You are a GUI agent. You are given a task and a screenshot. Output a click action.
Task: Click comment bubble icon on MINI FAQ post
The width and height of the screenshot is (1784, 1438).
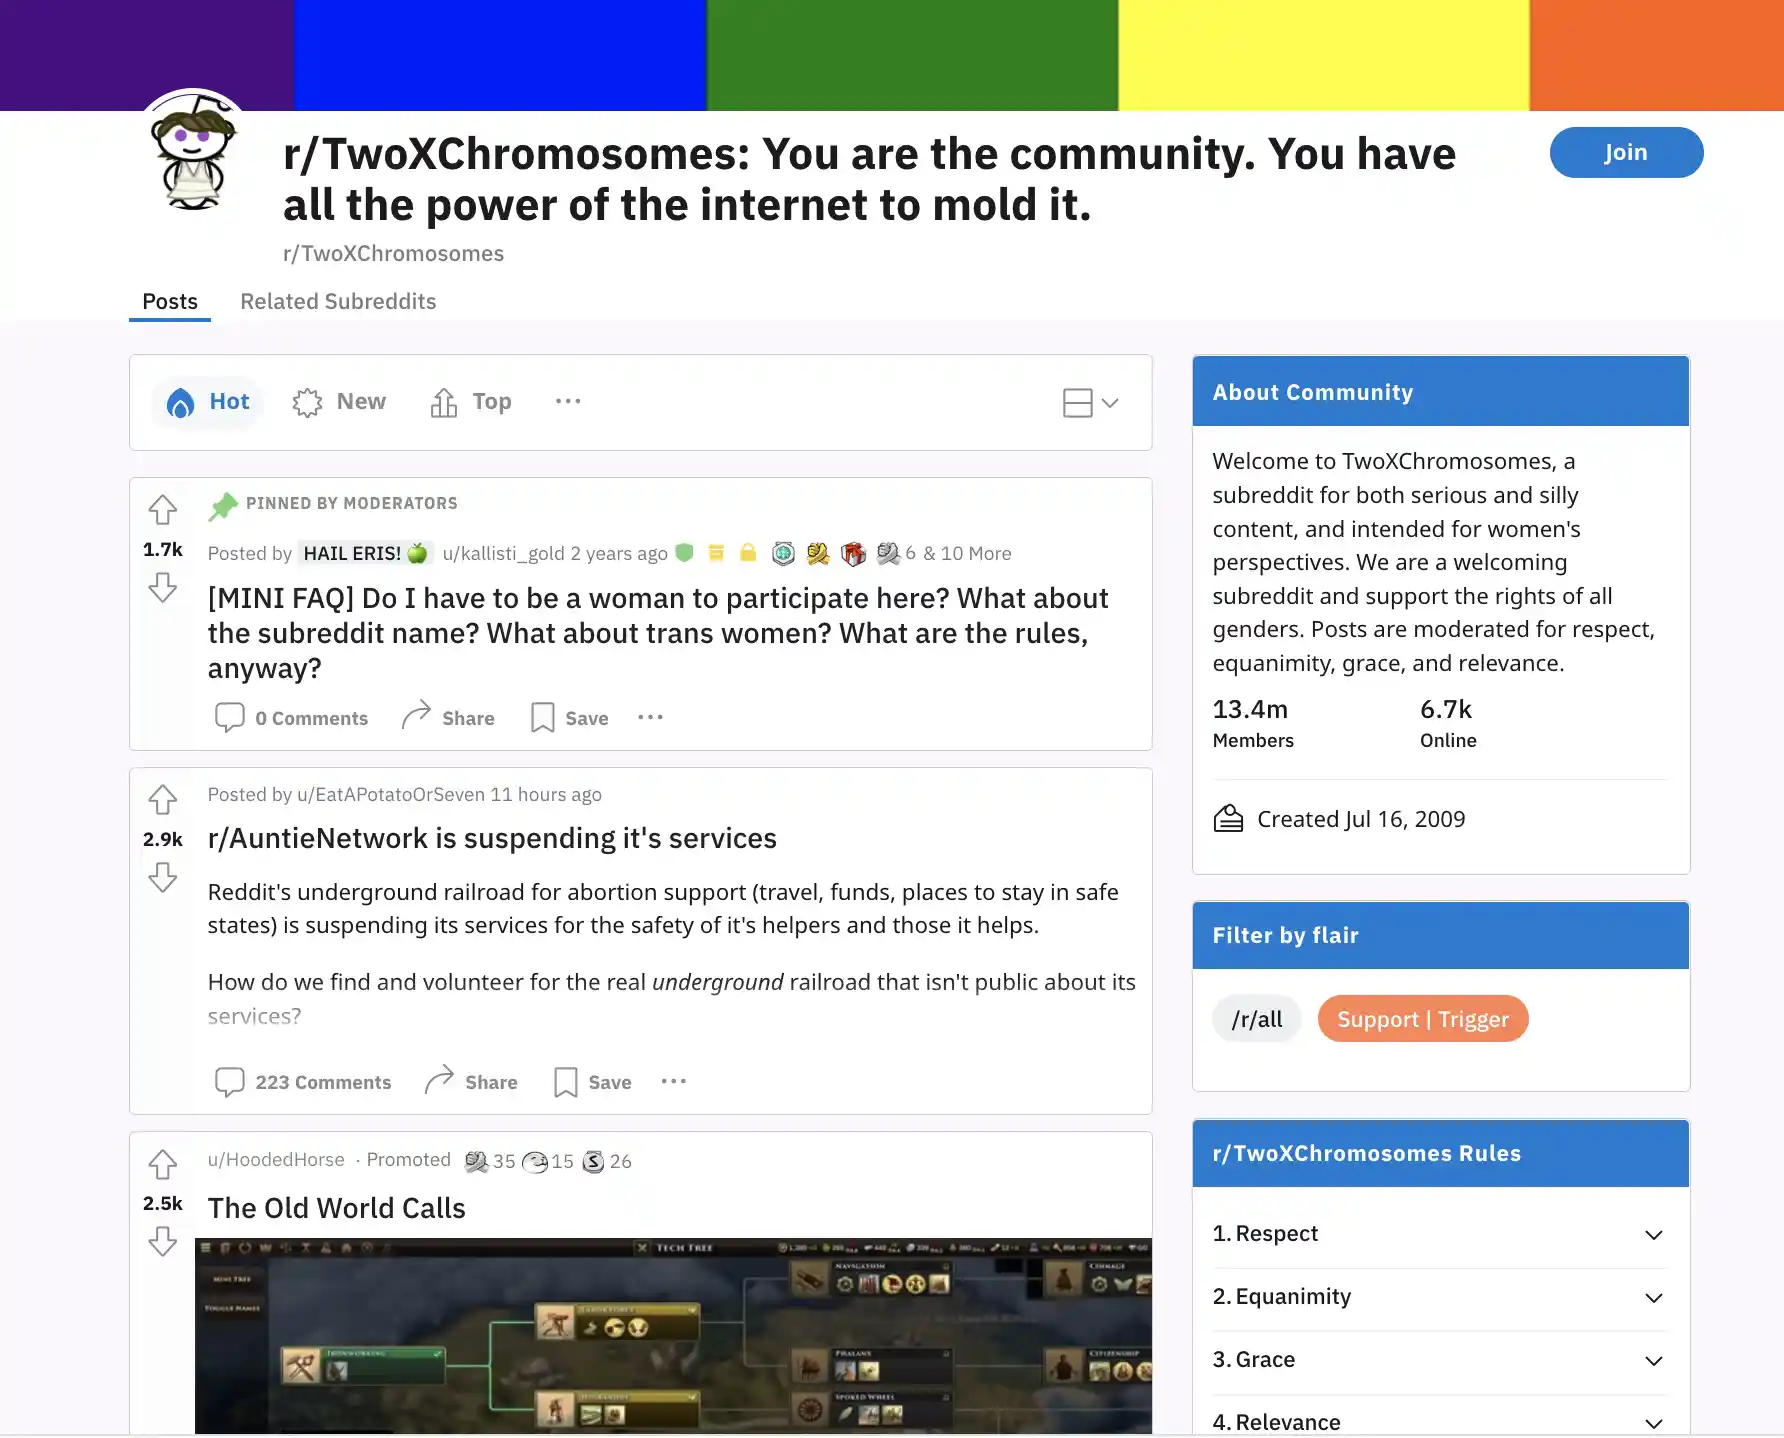point(230,717)
